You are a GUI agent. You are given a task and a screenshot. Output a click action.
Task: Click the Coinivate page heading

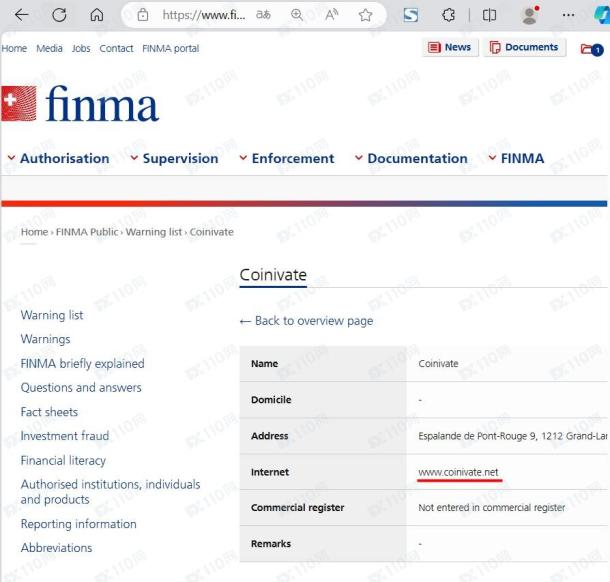[273, 275]
